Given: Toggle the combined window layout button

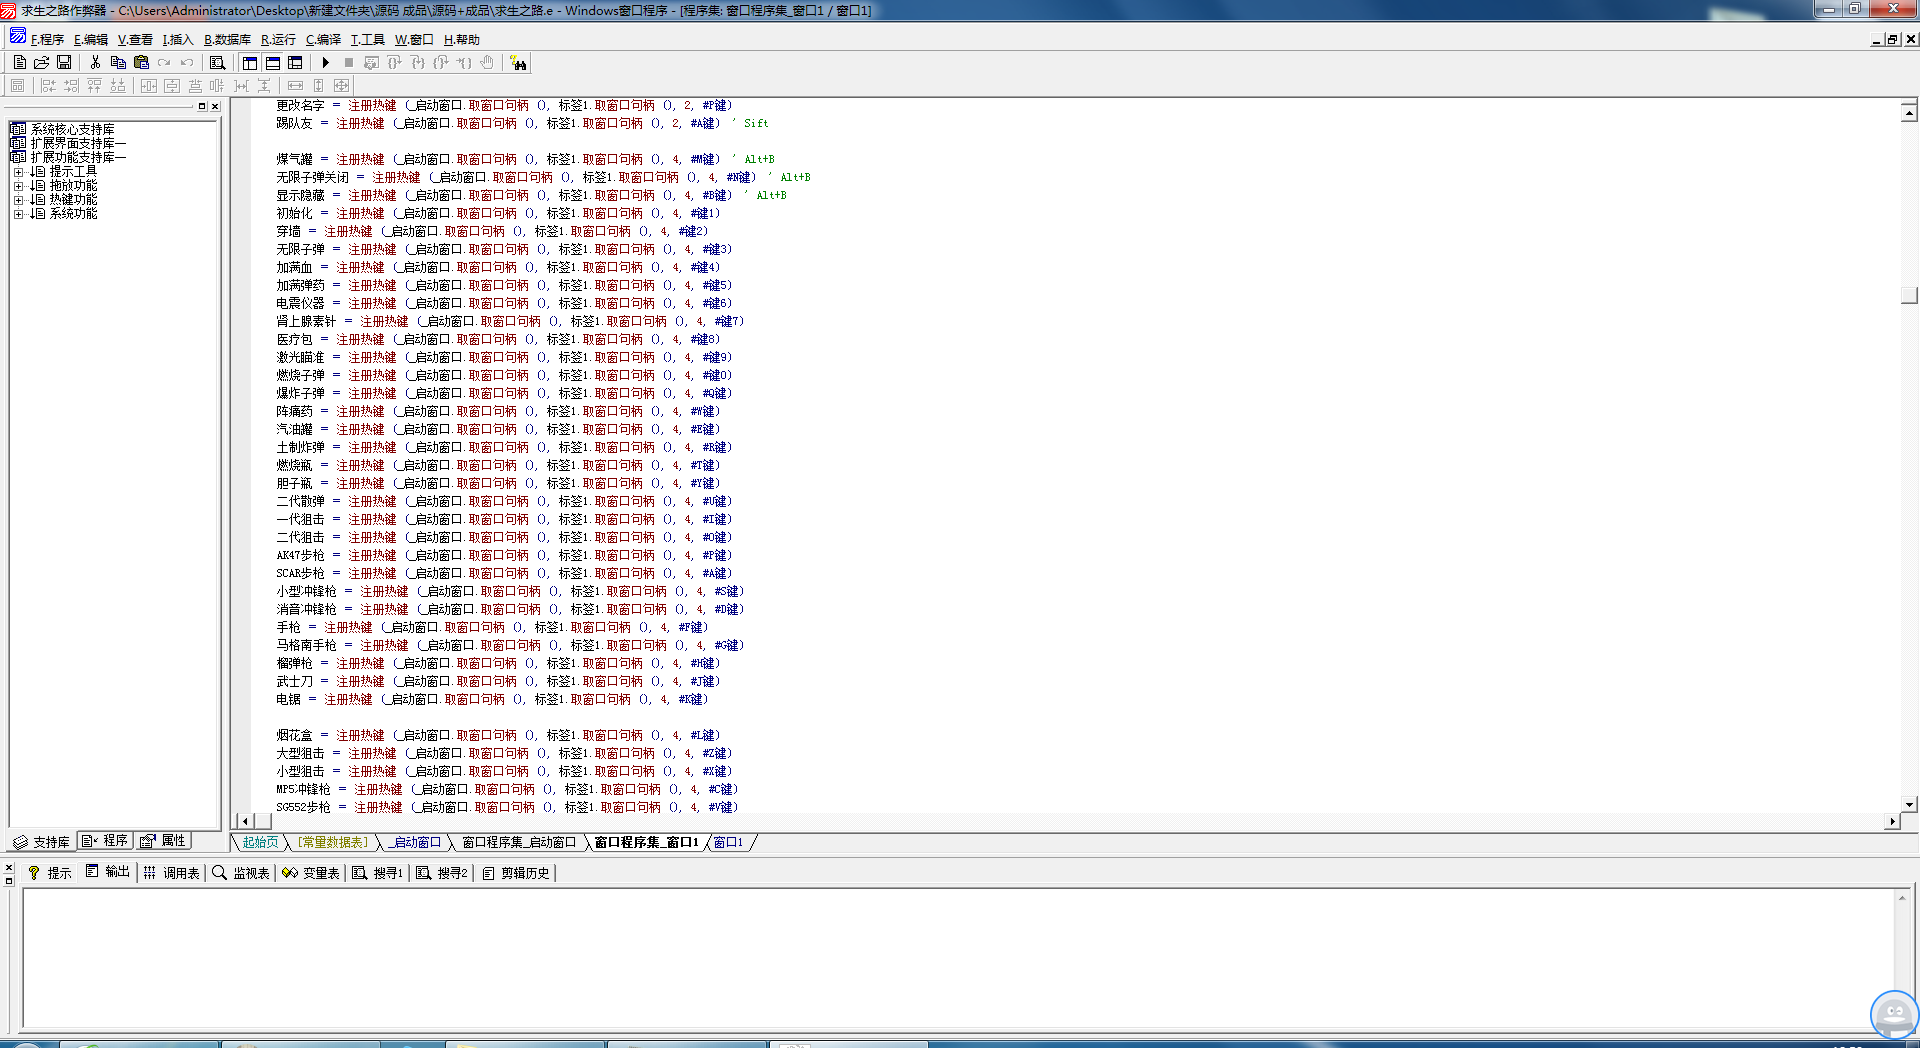Looking at the screenshot, I should click(x=295, y=62).
